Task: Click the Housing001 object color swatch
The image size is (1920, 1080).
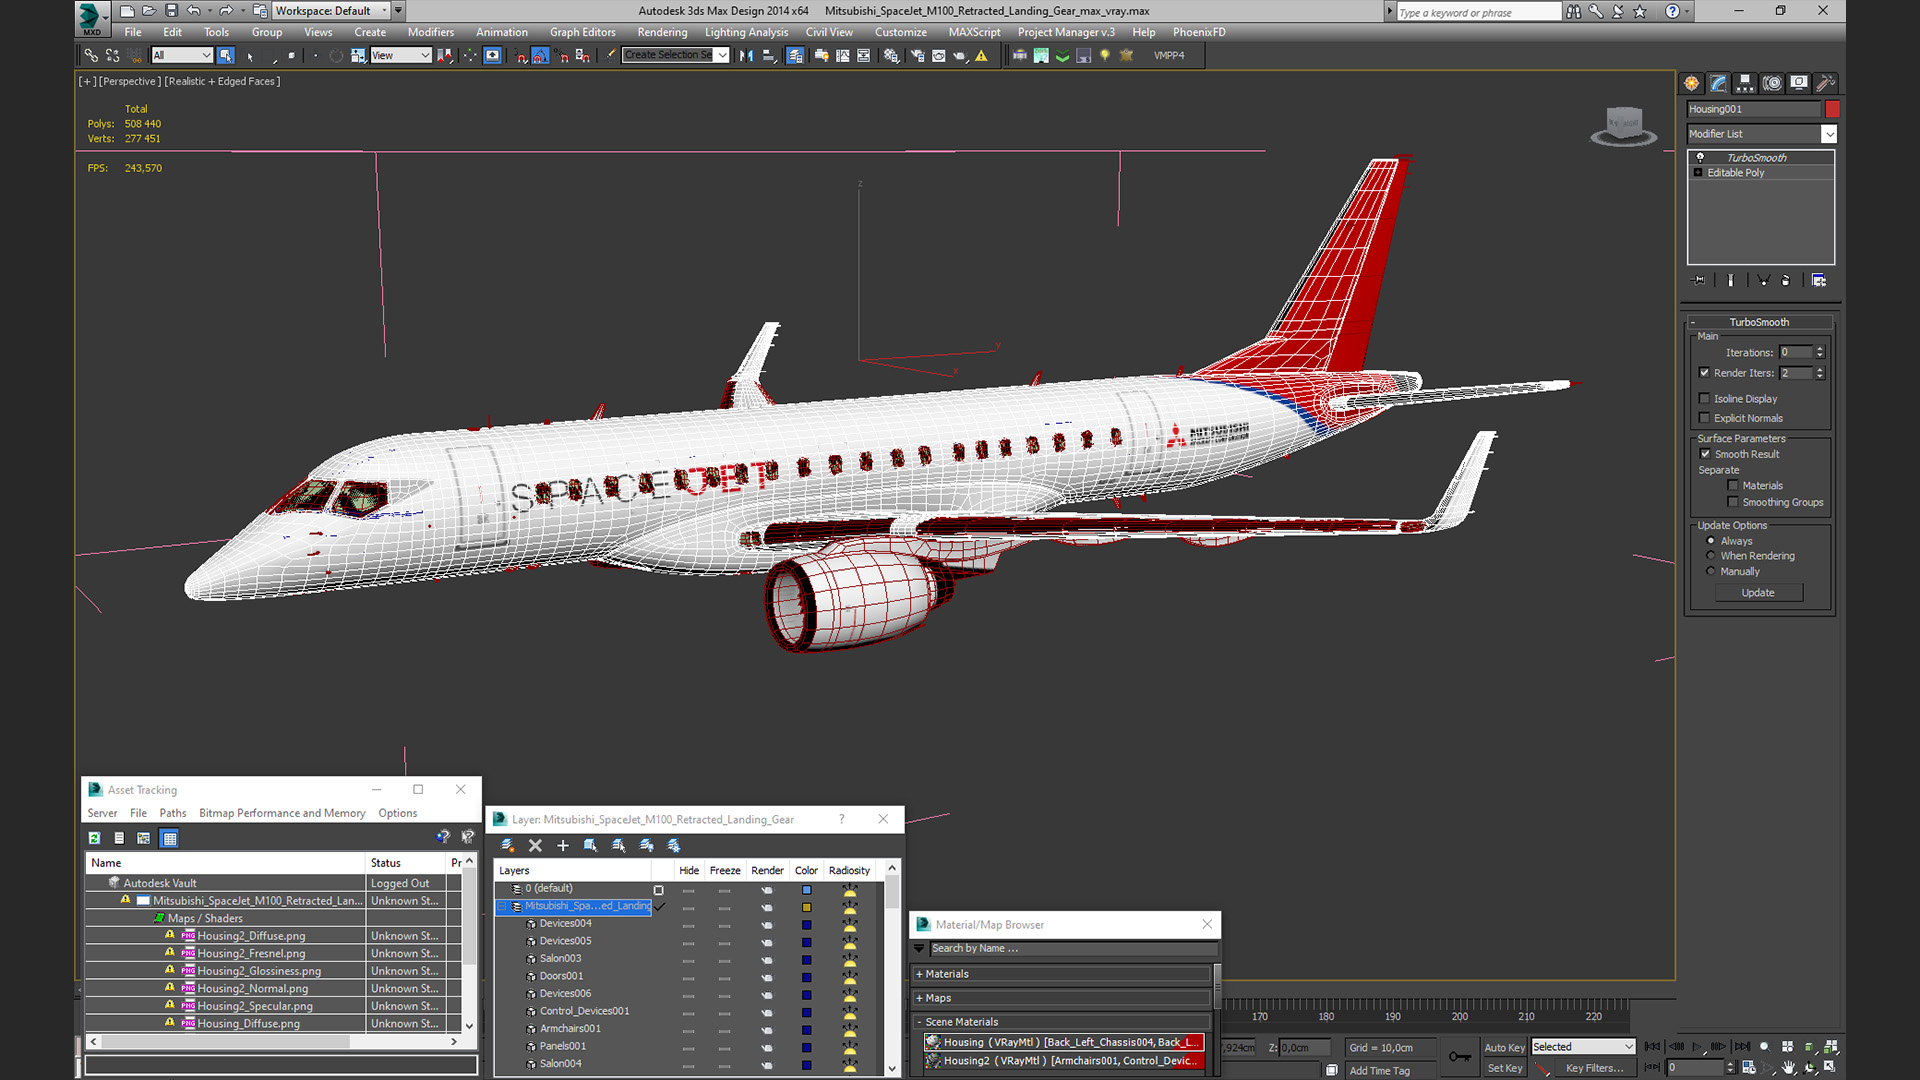Action: (x=1832, y=109)
